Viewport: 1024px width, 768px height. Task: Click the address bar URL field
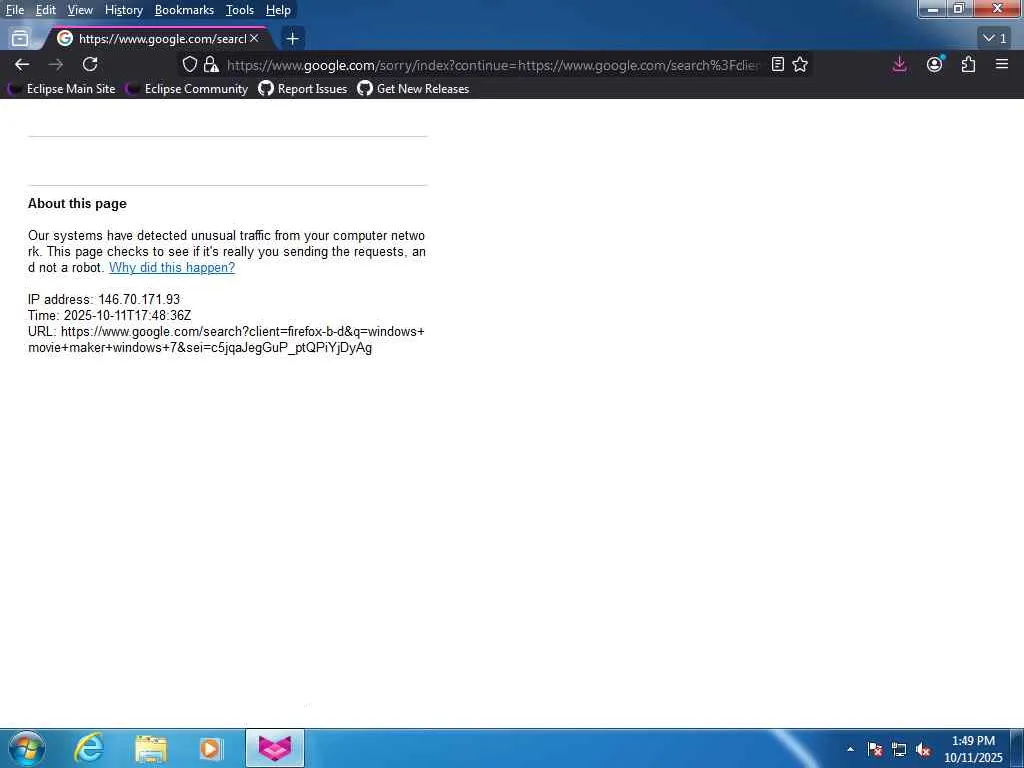pos(493,65)
